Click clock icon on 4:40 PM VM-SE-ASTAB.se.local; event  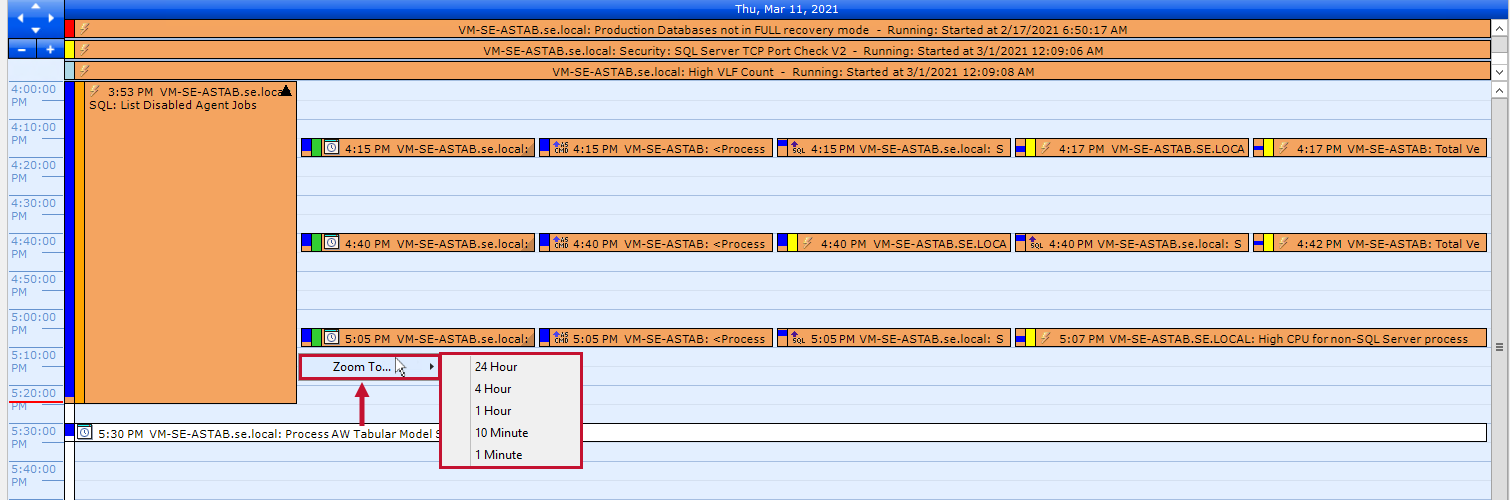pyautogui.click(x=331, y=243)
